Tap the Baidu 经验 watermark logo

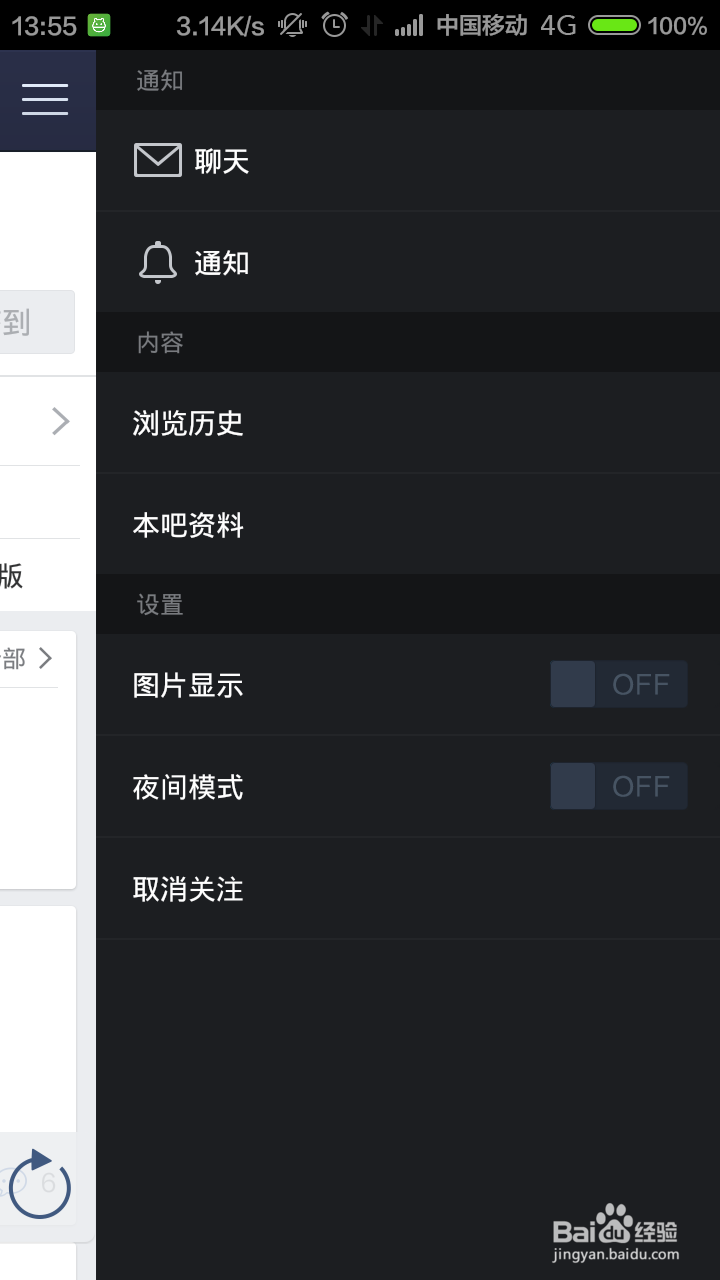pyautogui.click(x=616, y=1231)
